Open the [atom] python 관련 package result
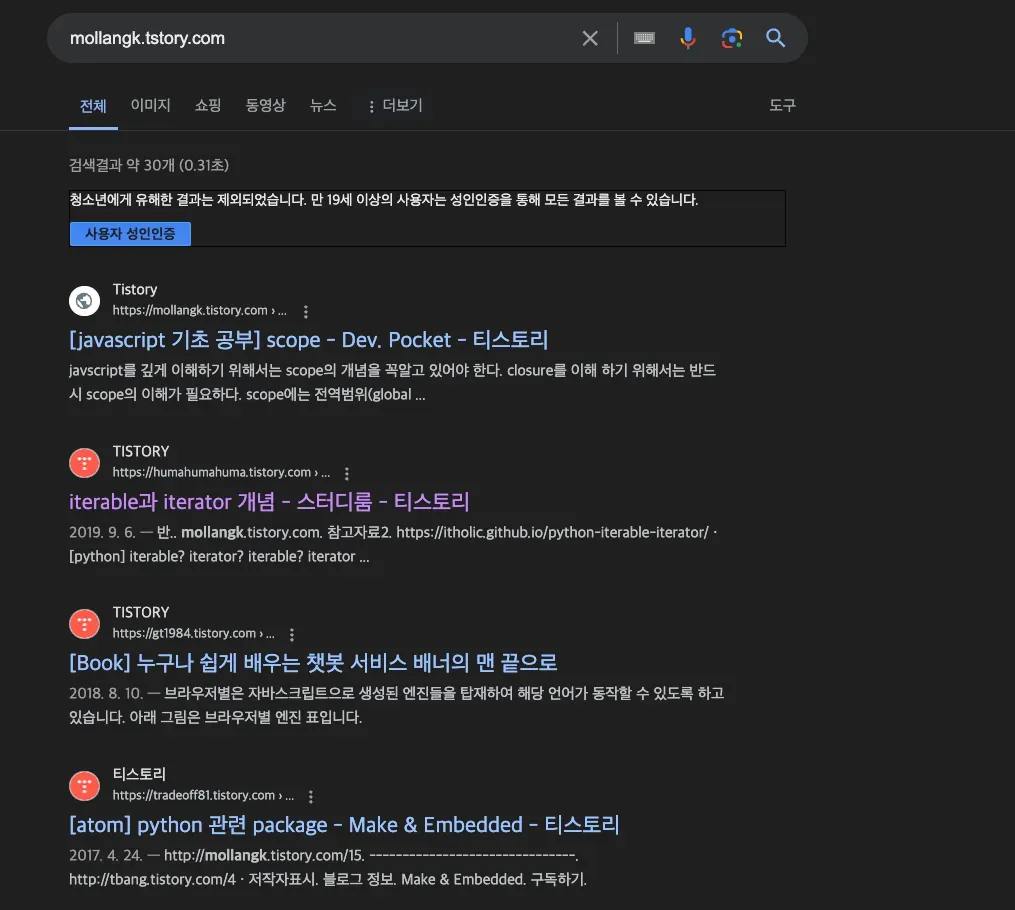This screenshot has height=910, width=1015. point(344,825)
